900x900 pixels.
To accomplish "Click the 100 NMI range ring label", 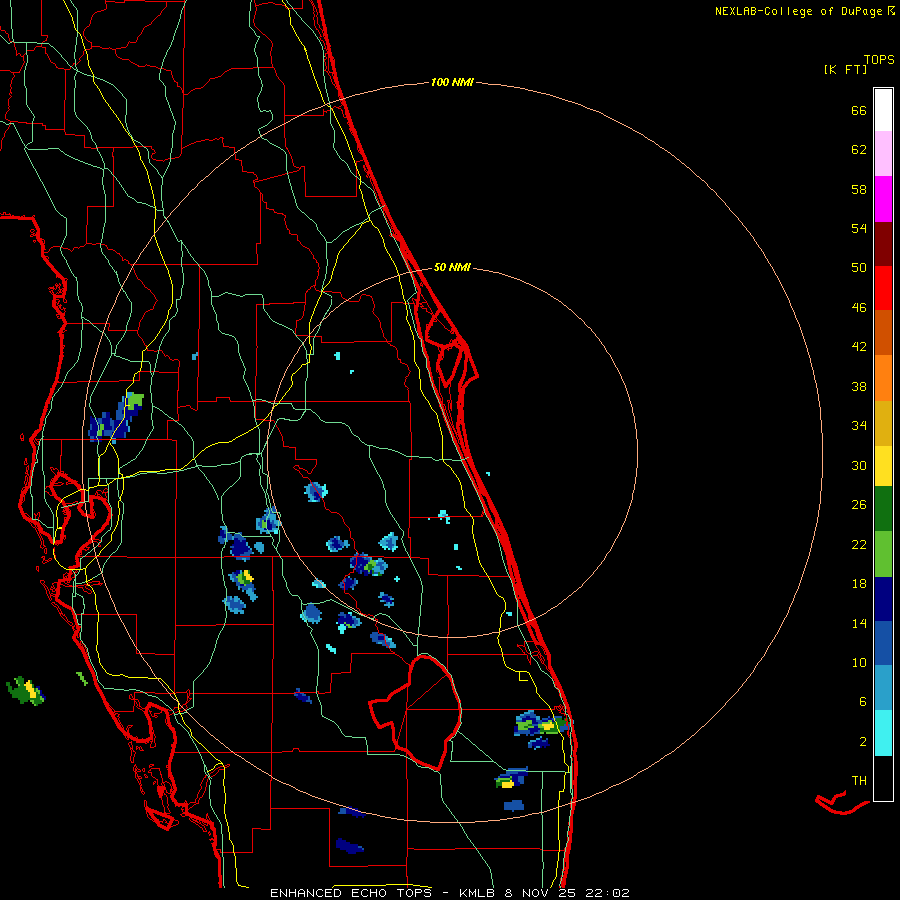I will (x=452, y=82).
